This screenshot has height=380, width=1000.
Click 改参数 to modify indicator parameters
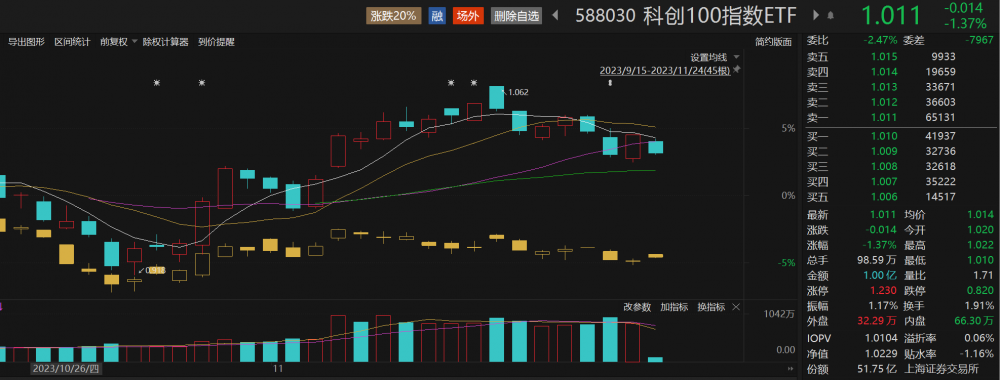pos(637,307)
